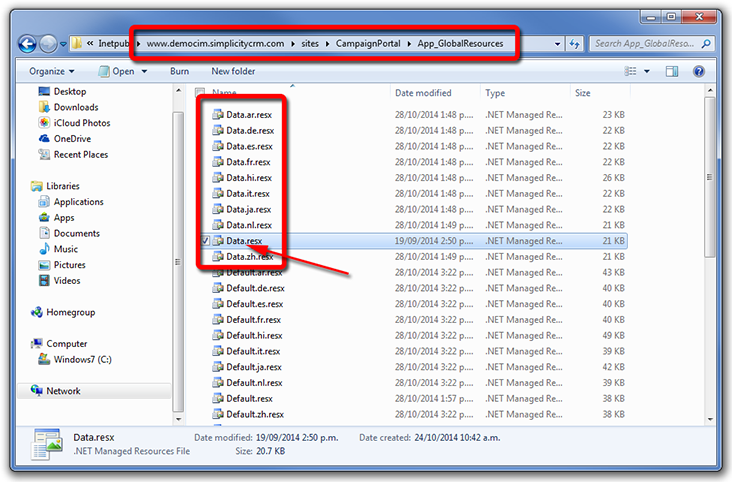This screenshot has width=732, height=482.
Task: Click the Inetpub breadcrumb segment
Action: point(113,43)
